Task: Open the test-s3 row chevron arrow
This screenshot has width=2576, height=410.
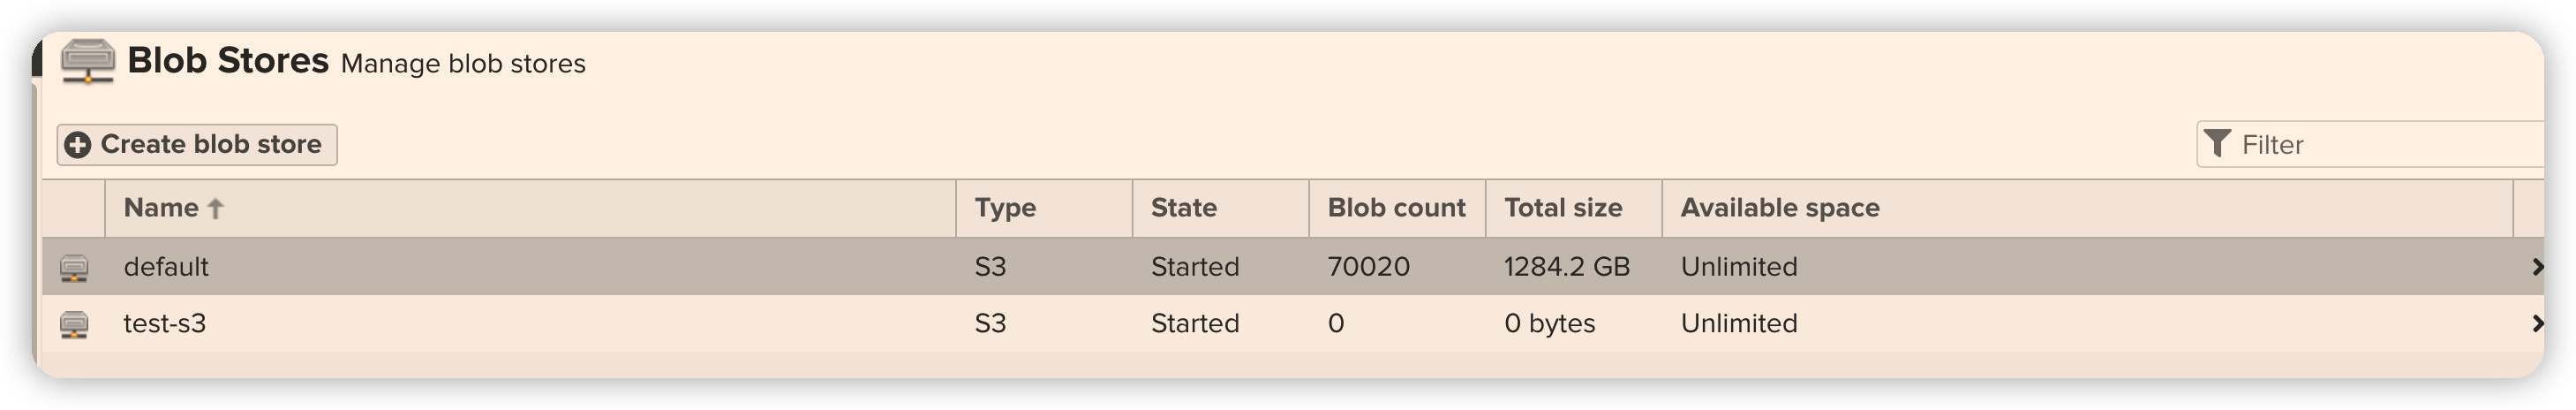Action: click(2536, 324)
